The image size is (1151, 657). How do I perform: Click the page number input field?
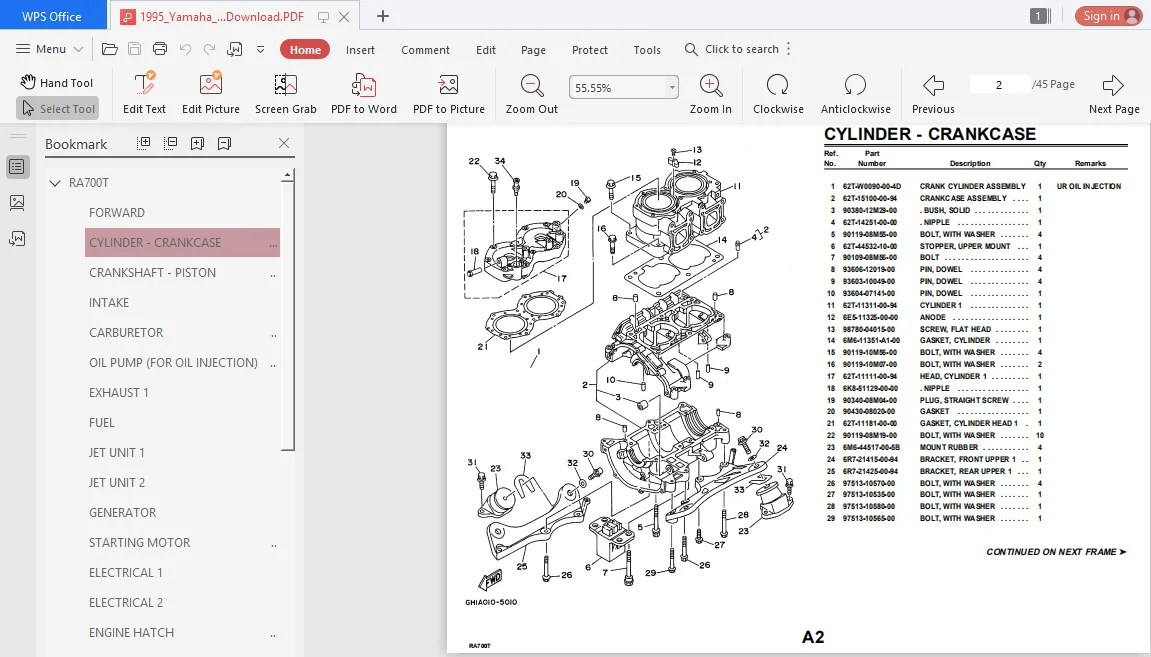(x=998, y=84)
